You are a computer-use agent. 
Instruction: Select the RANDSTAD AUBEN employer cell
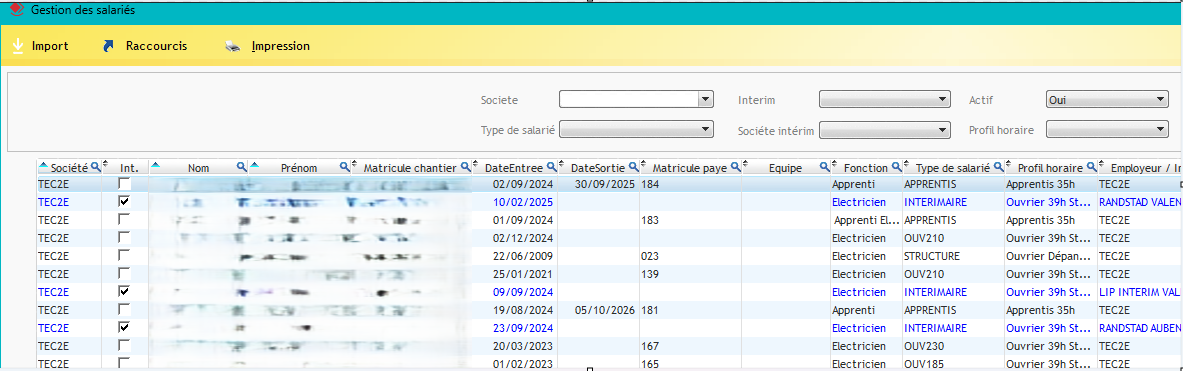pyautogui.click(x=1140, y=327)
